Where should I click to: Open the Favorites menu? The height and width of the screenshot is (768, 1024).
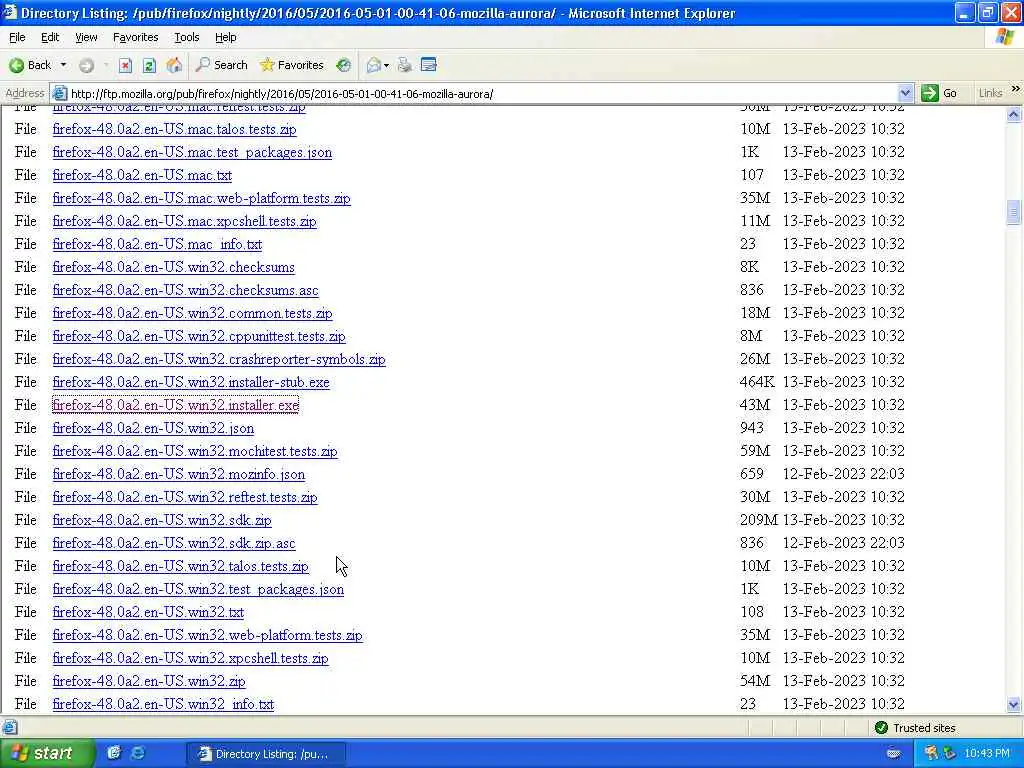click(x=135, y=37)
